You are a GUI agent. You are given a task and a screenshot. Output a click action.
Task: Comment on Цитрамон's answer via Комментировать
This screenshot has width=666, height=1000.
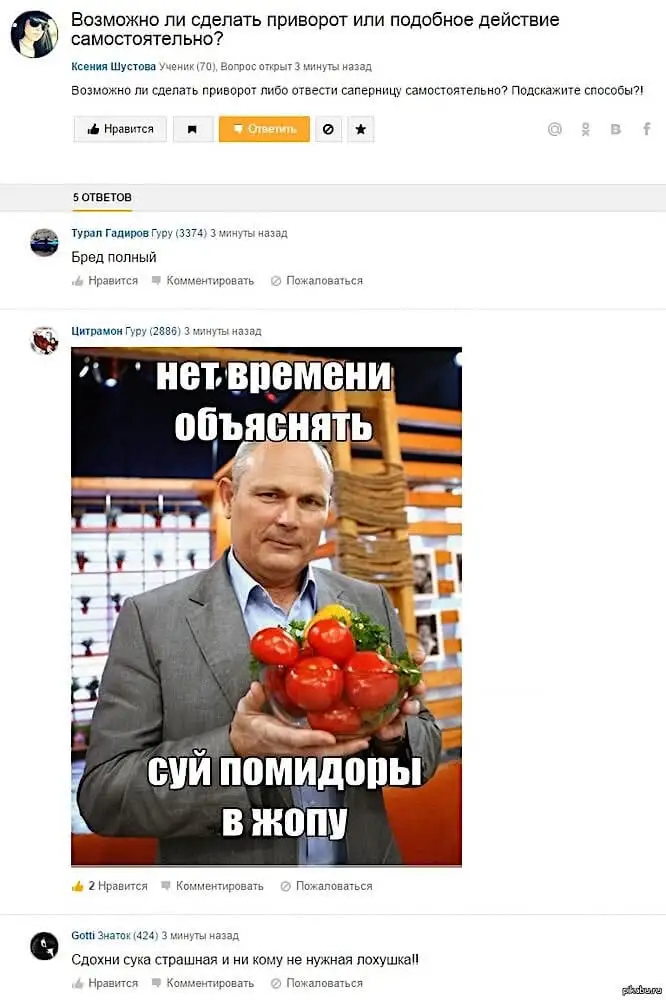click(212, 886)
